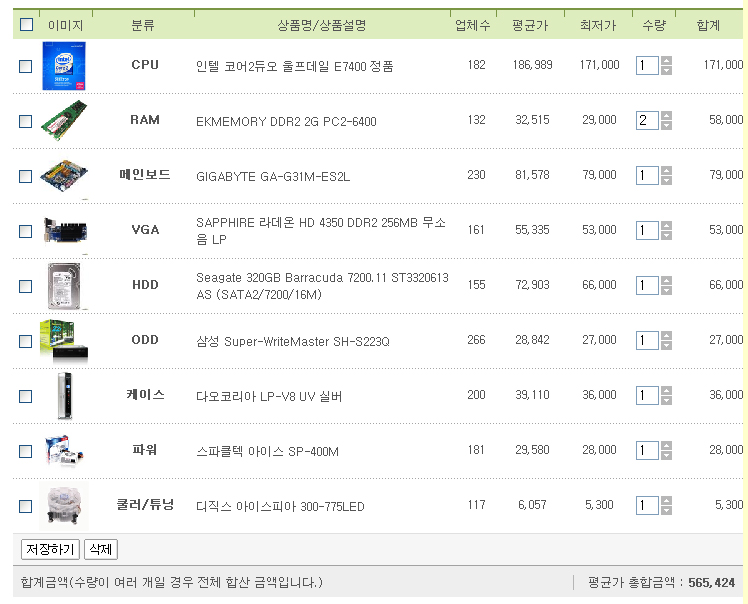
Task: Decrease 파워 quantity with down arrow
Action: [666, 455]
